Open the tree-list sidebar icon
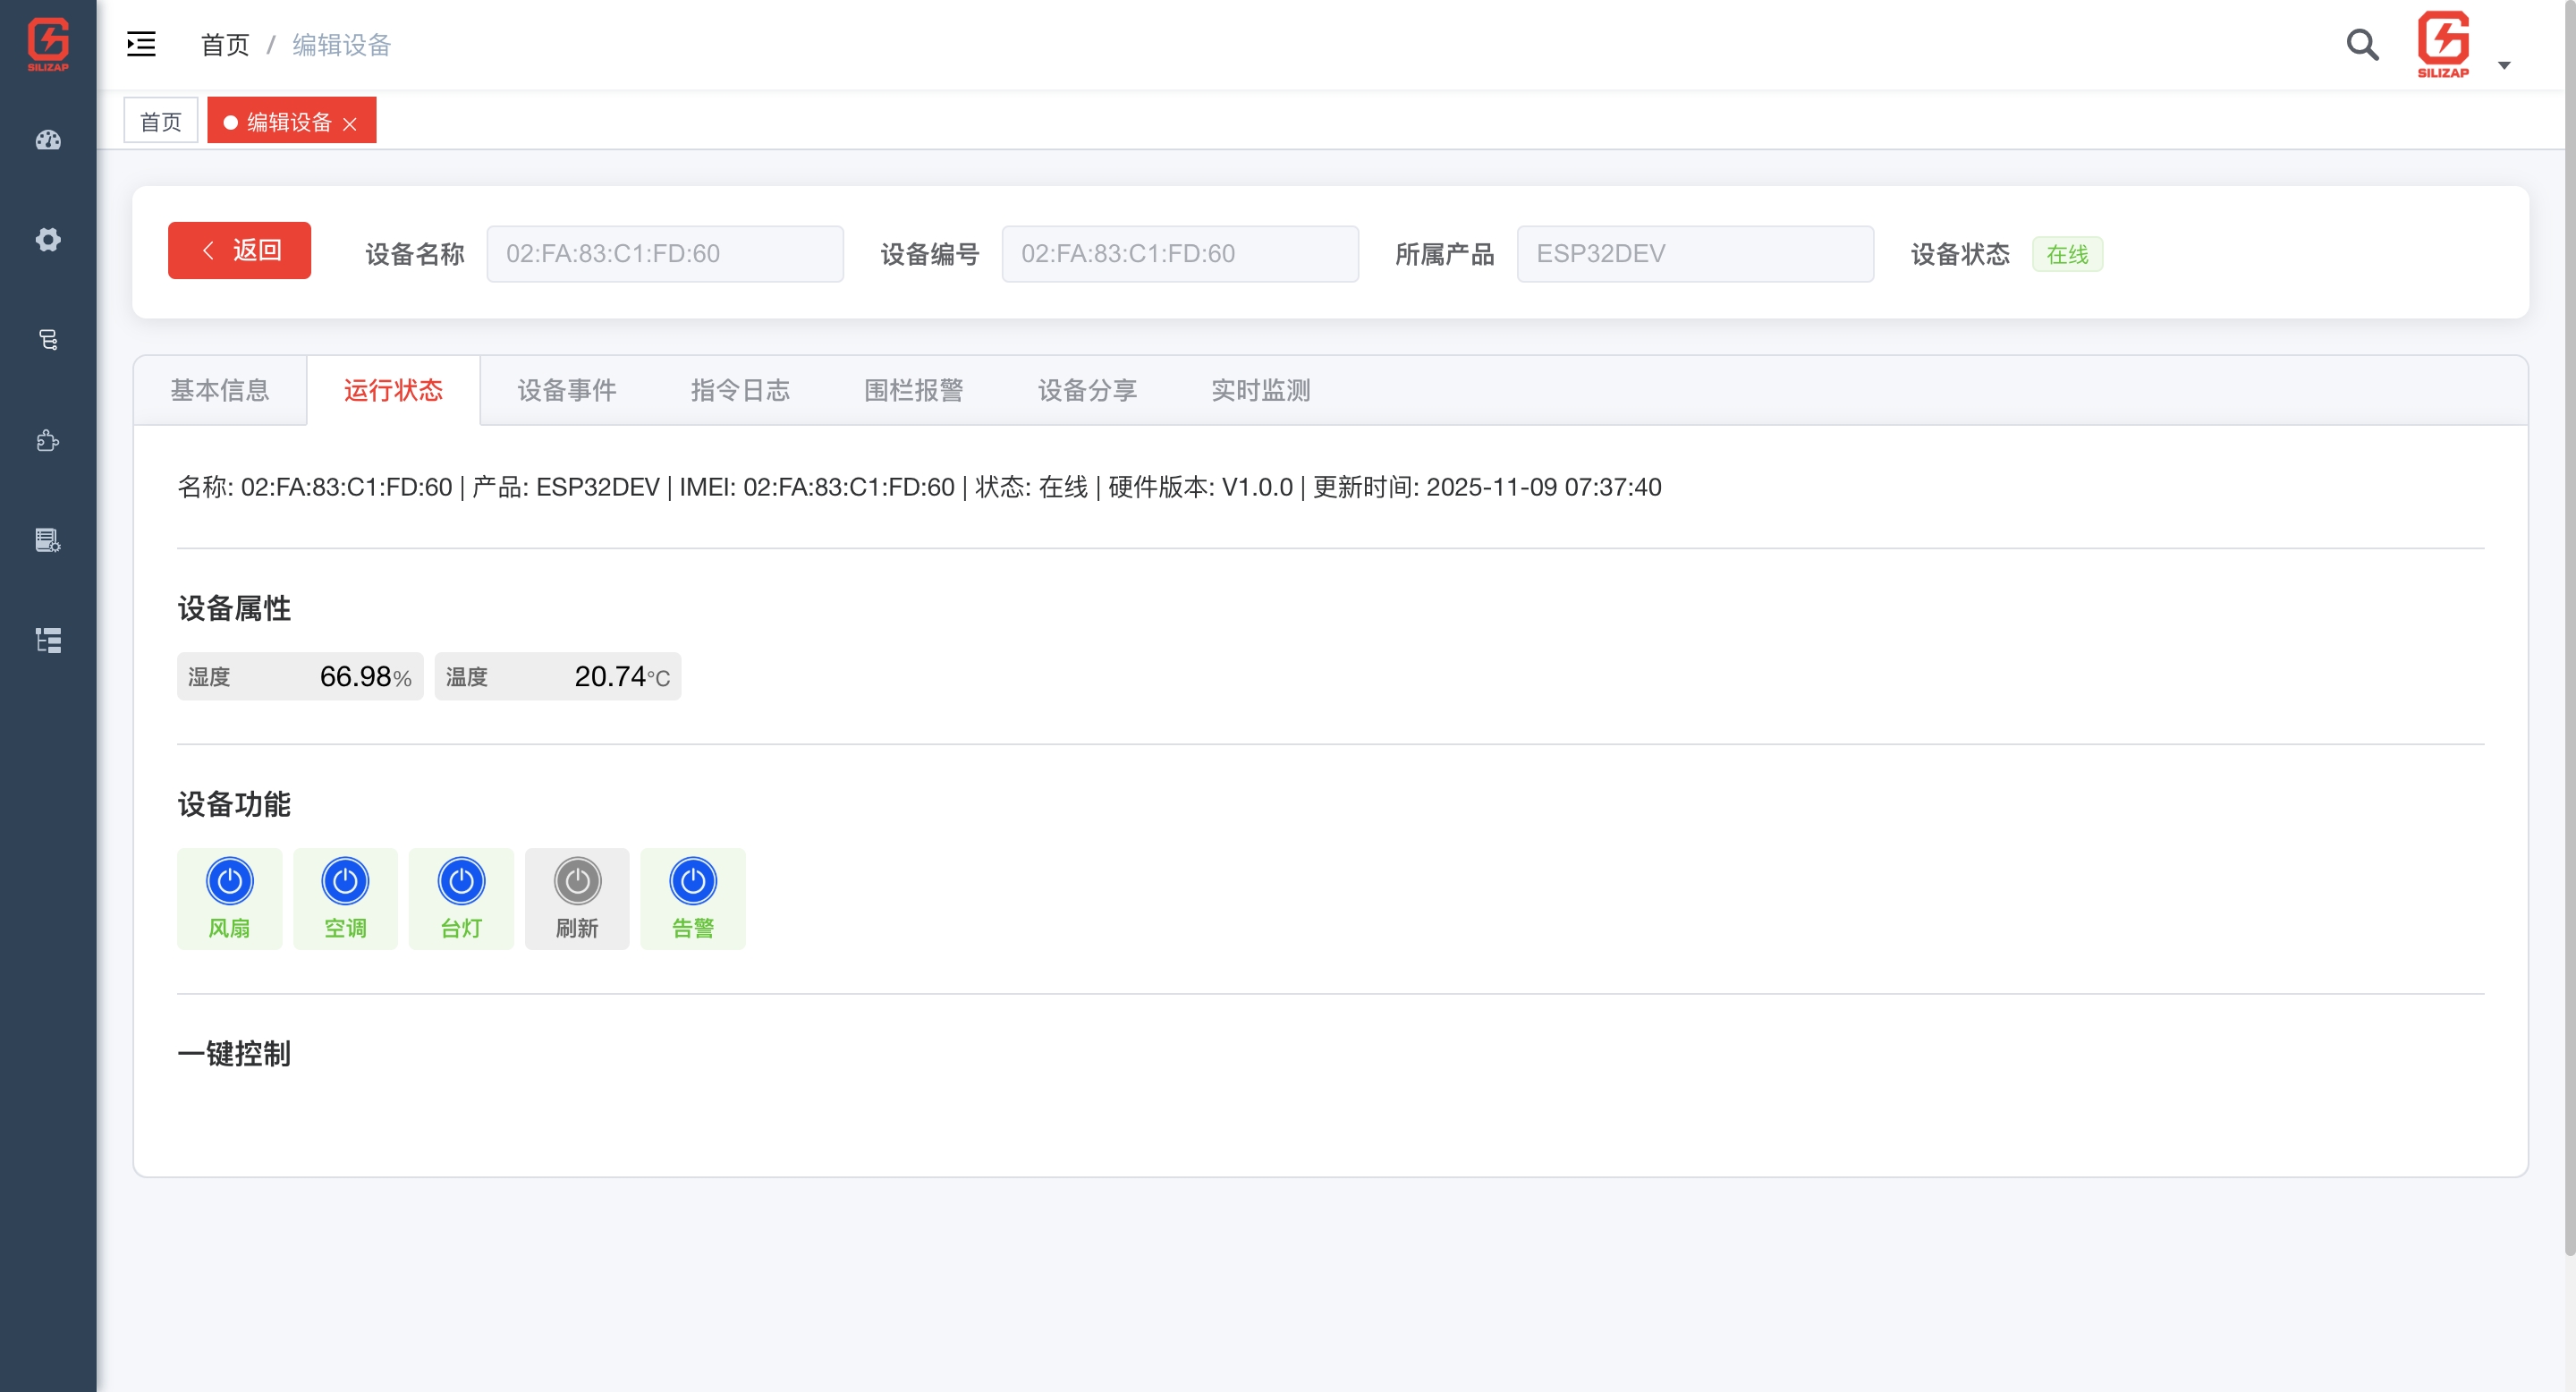 [x=48, y=640]
